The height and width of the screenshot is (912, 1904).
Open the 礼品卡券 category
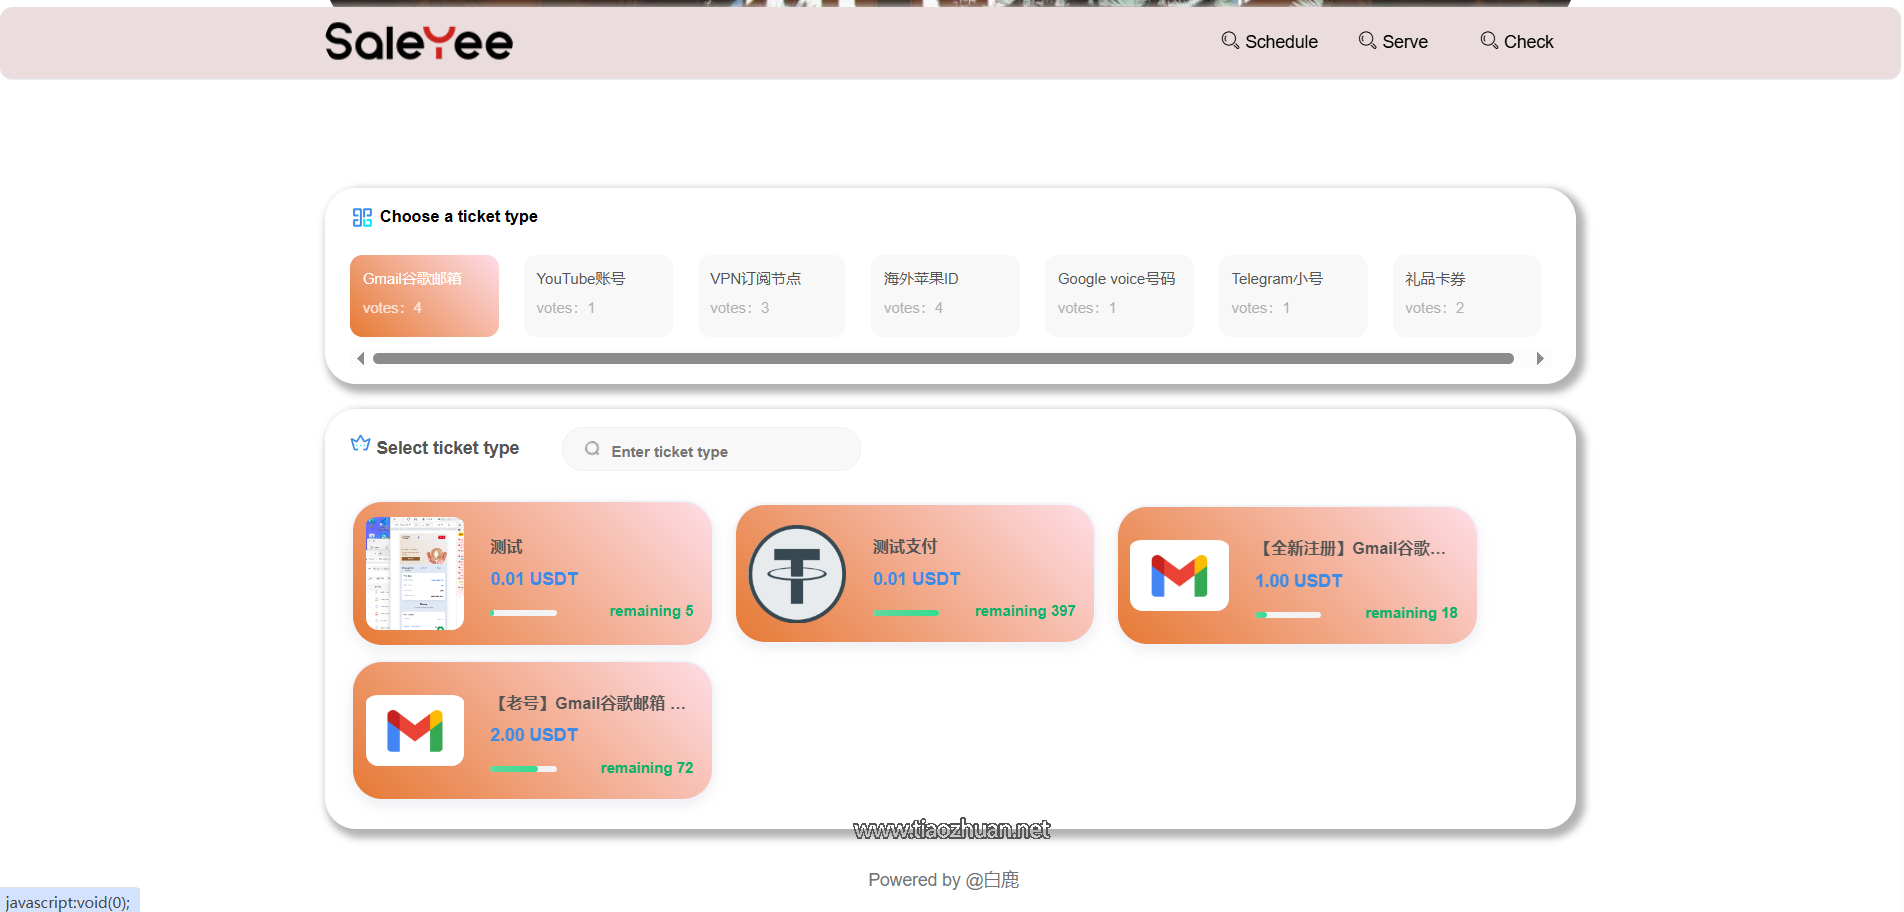click(x=1466, y=295)
